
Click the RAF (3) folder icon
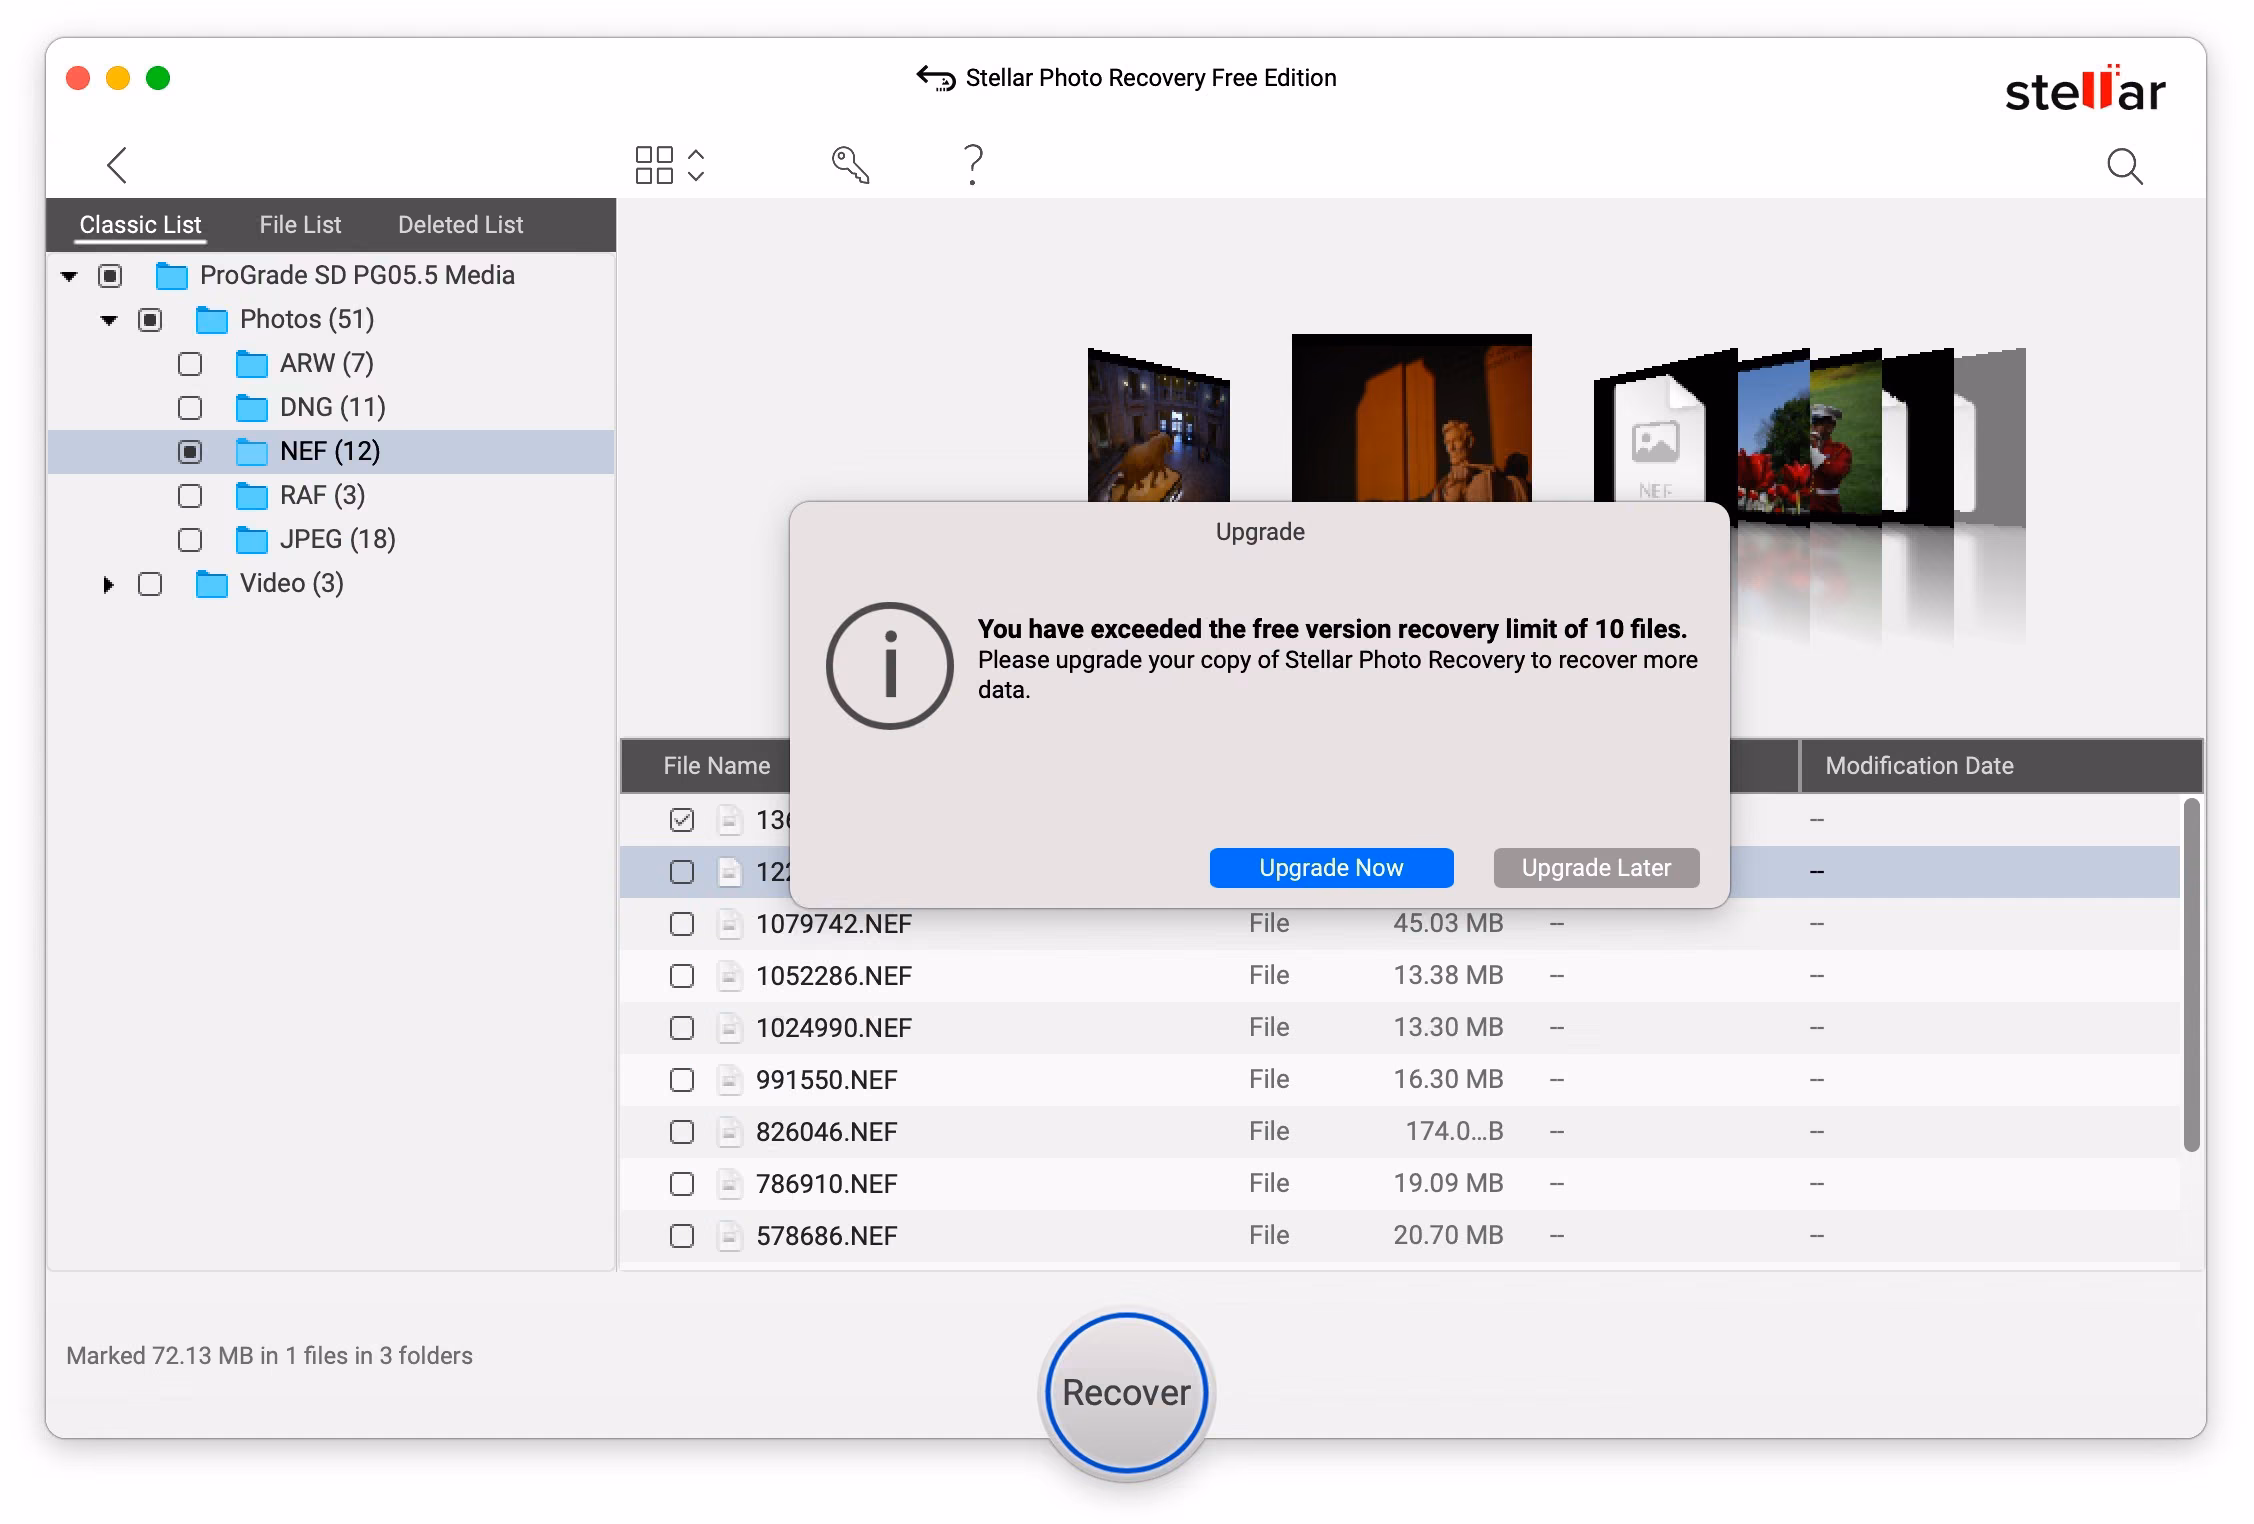click(252, 496)
